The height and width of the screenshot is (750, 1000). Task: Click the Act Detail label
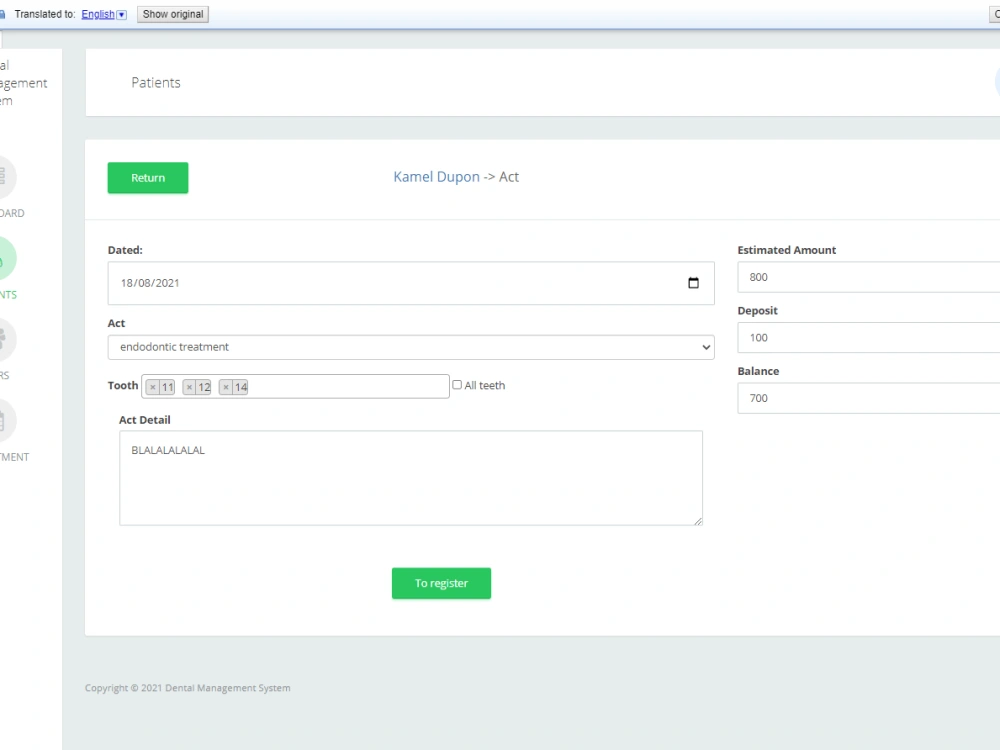(x=145, y=420)
